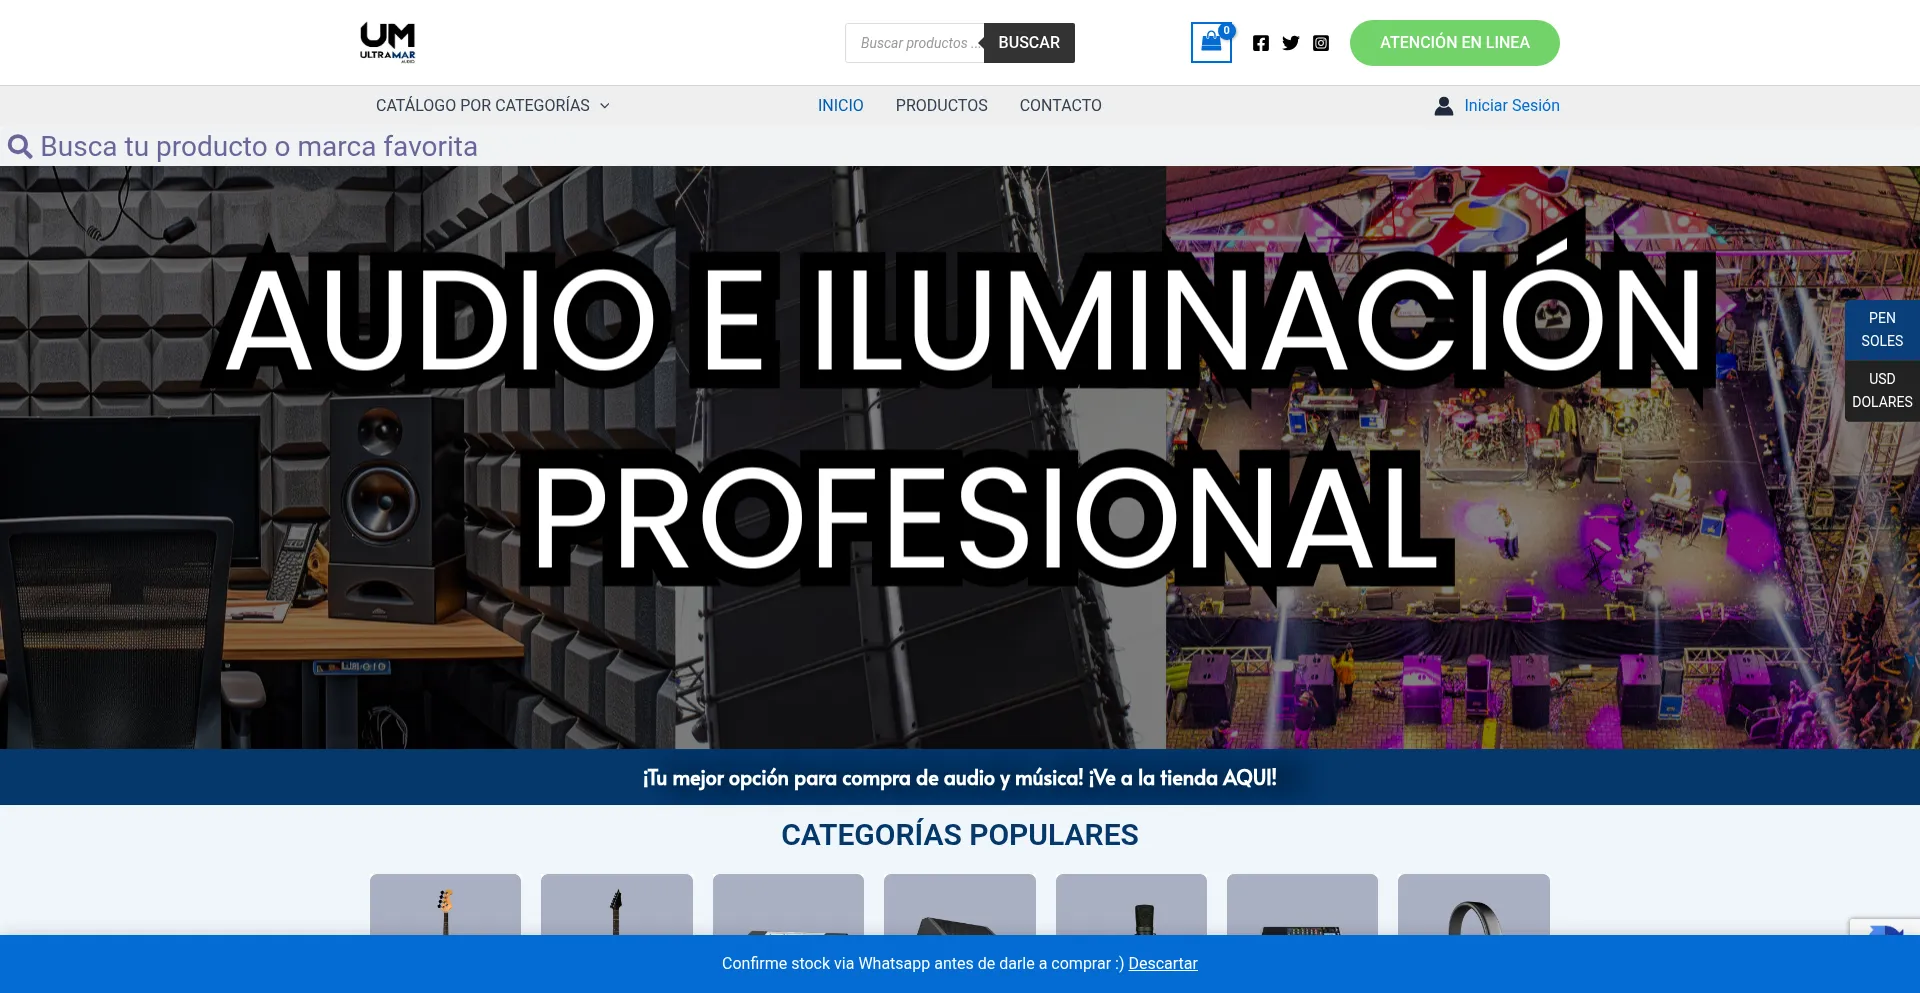Open the shopping cart icon
Viewport: 1920px width, 993px height.
[x=1210, y=43]
